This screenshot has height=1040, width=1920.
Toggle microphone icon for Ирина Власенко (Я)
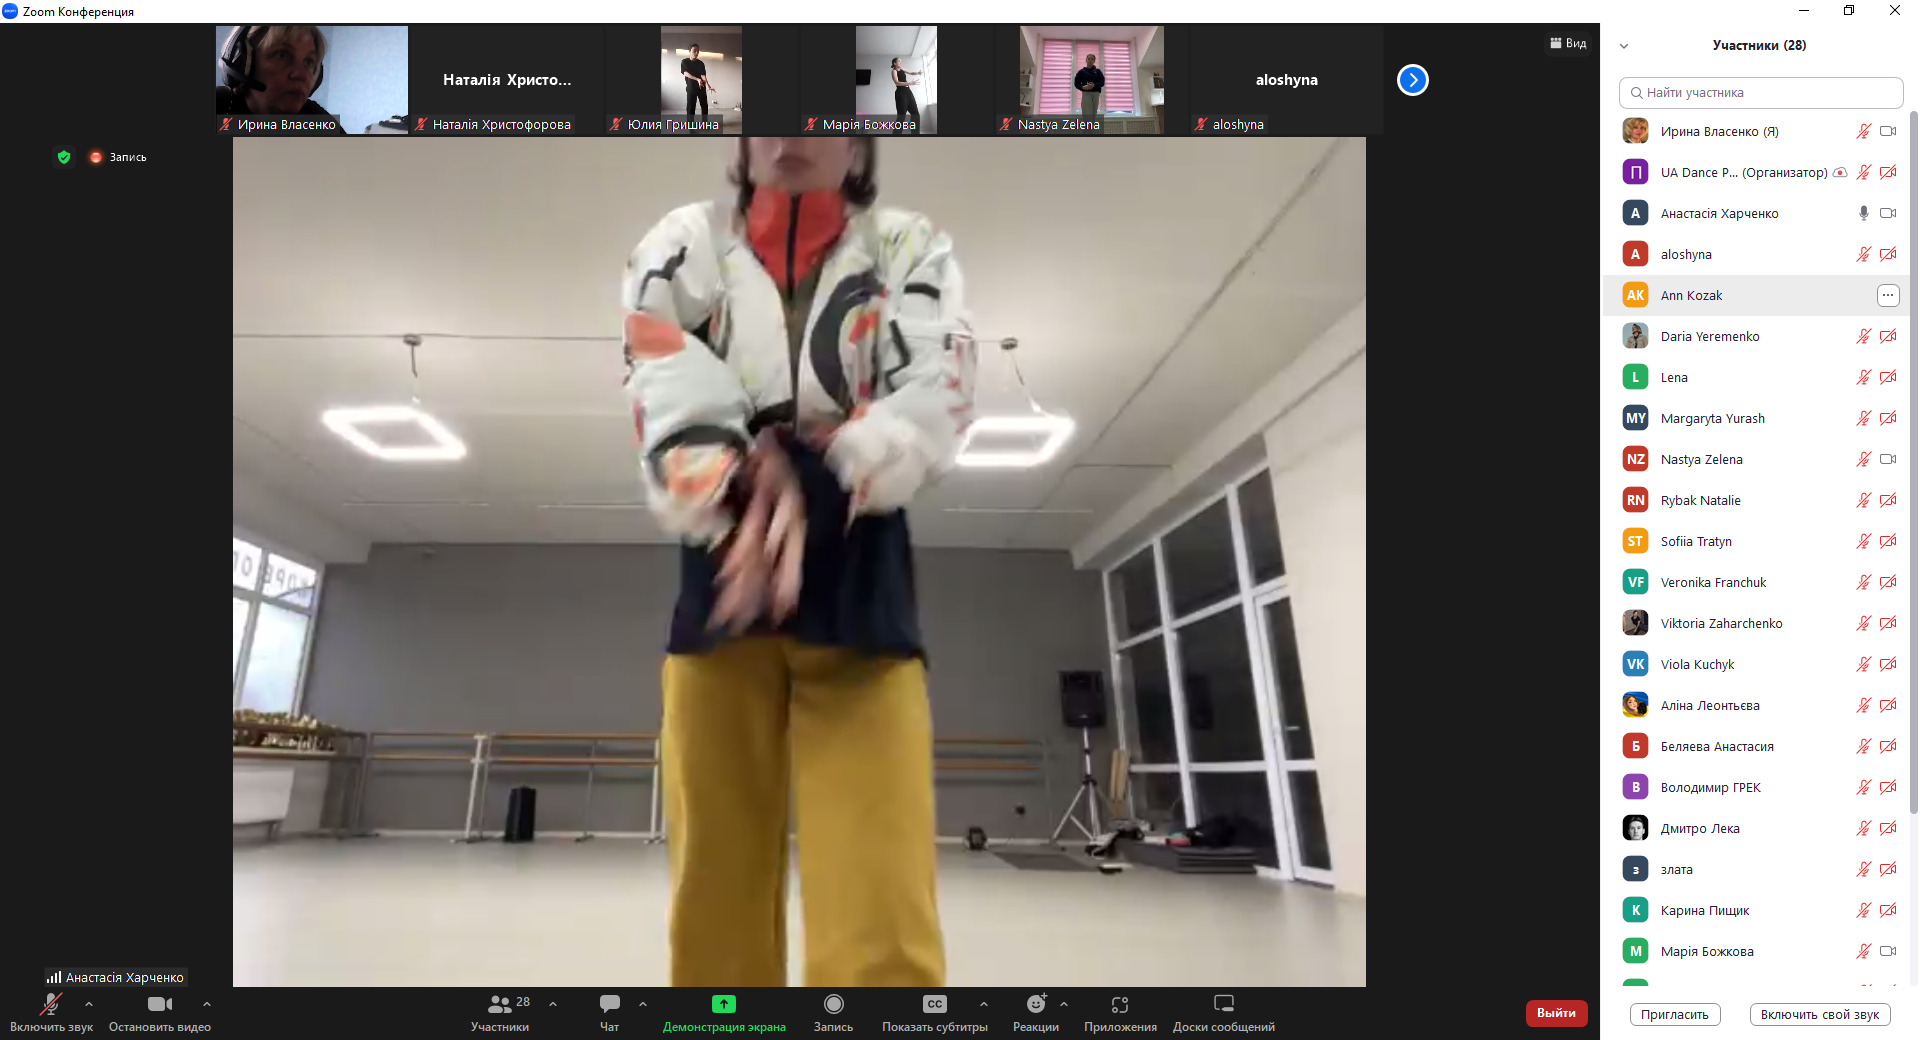pos(1864,131)
